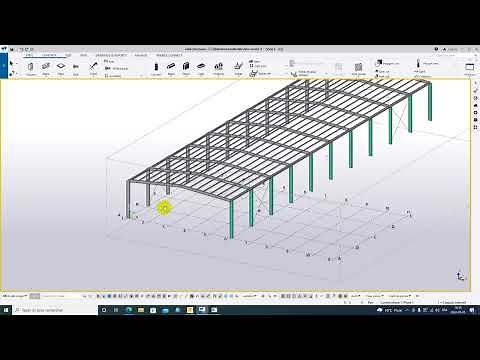Screen dimensions: 480x360
Task: Open the standard selection filter dropdown
Action: (248, 296)
